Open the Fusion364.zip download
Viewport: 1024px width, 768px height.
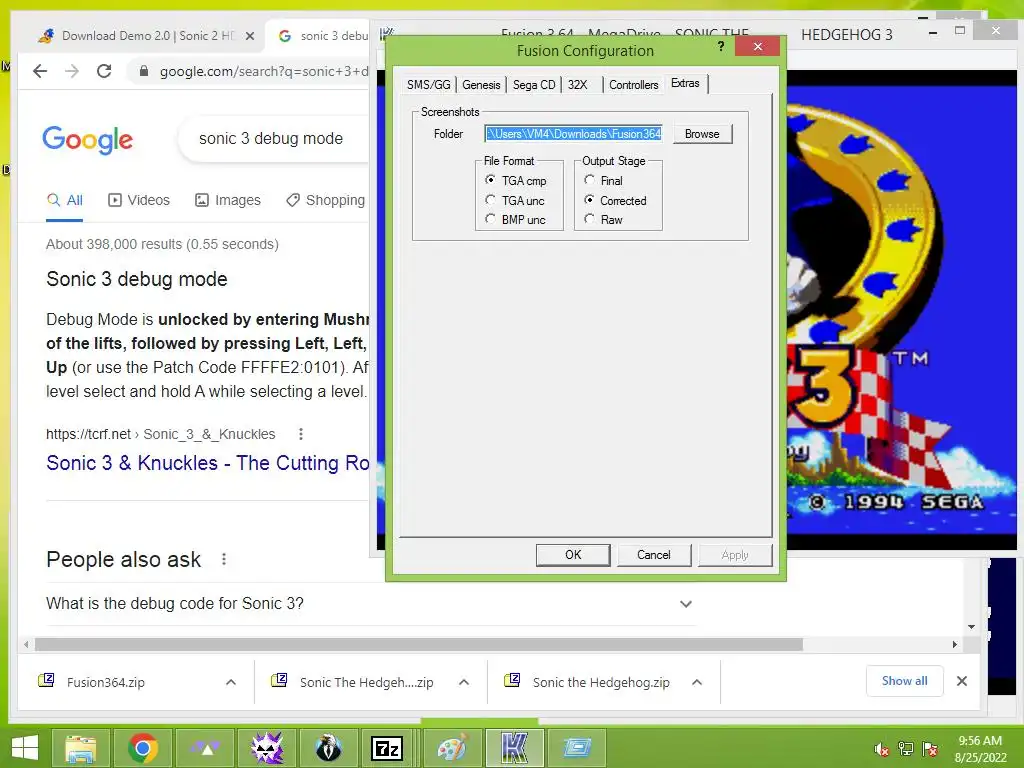tap(104, 682)
